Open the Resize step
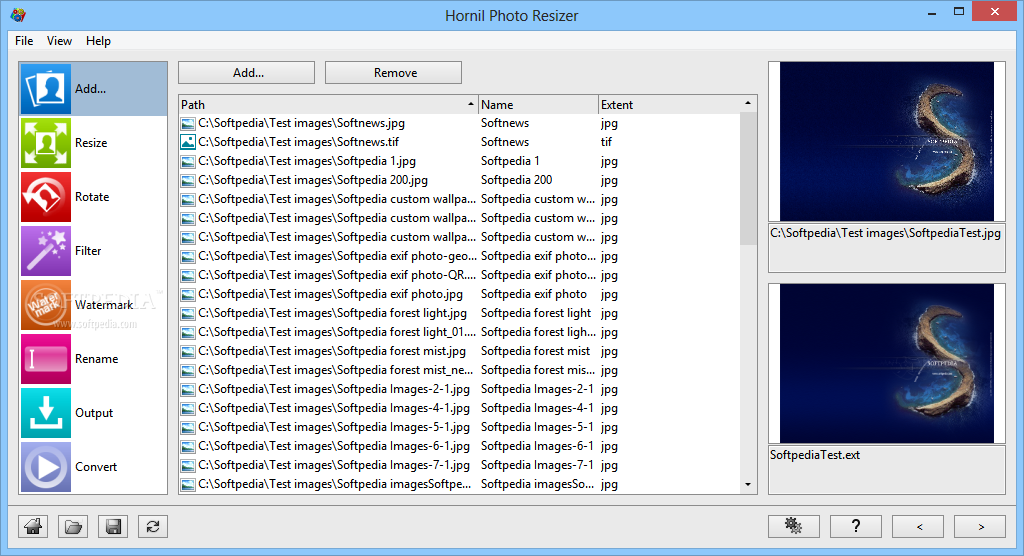The image size is (1024, 556). 93,142
